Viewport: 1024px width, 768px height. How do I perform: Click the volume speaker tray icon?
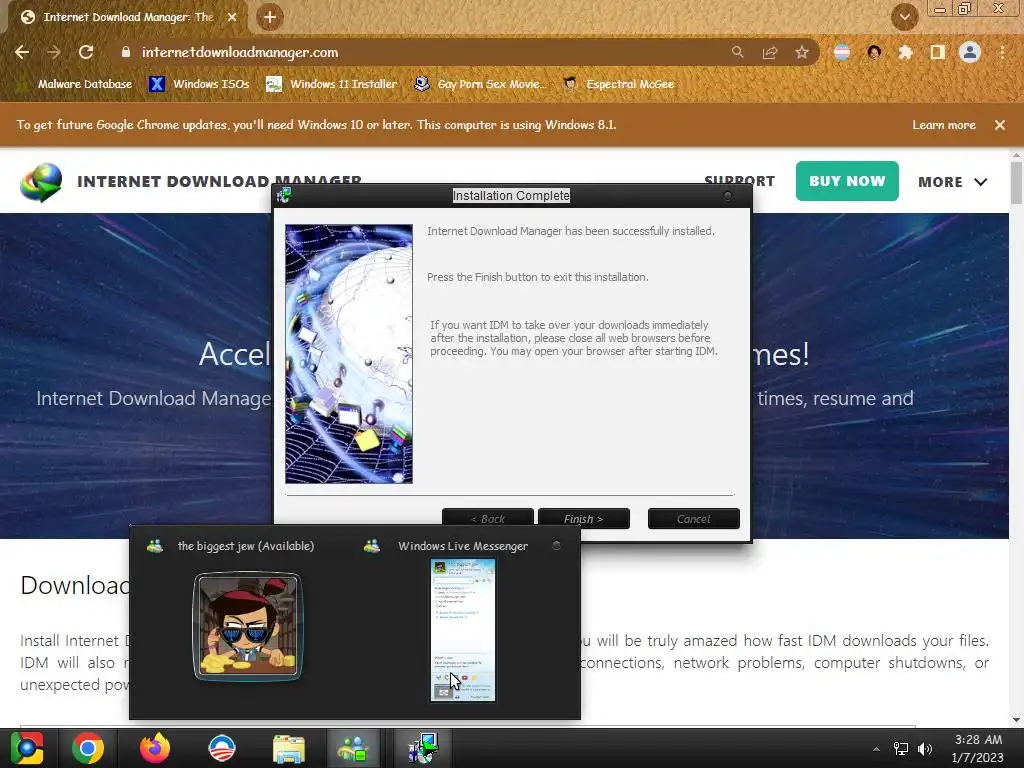tap(925, 749)
